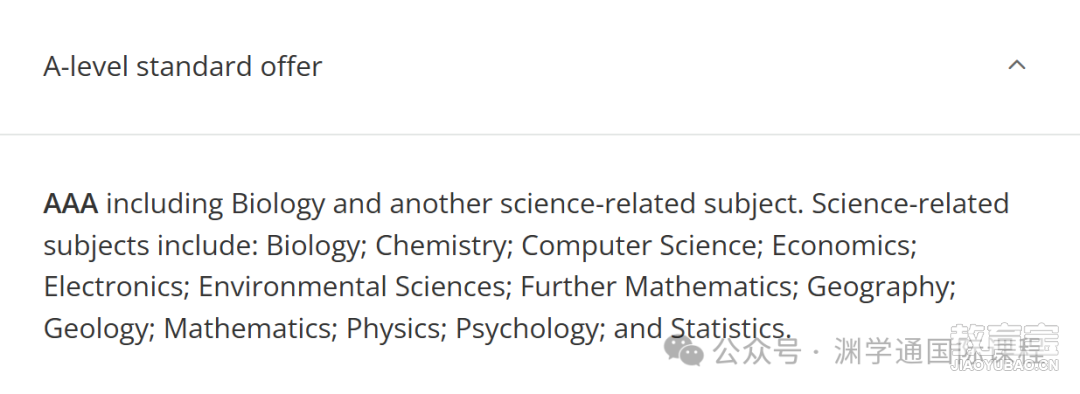The image size is (1080, 394).
Task: Click Computer Science in the subject list
Action: click(x=638, y=245)
